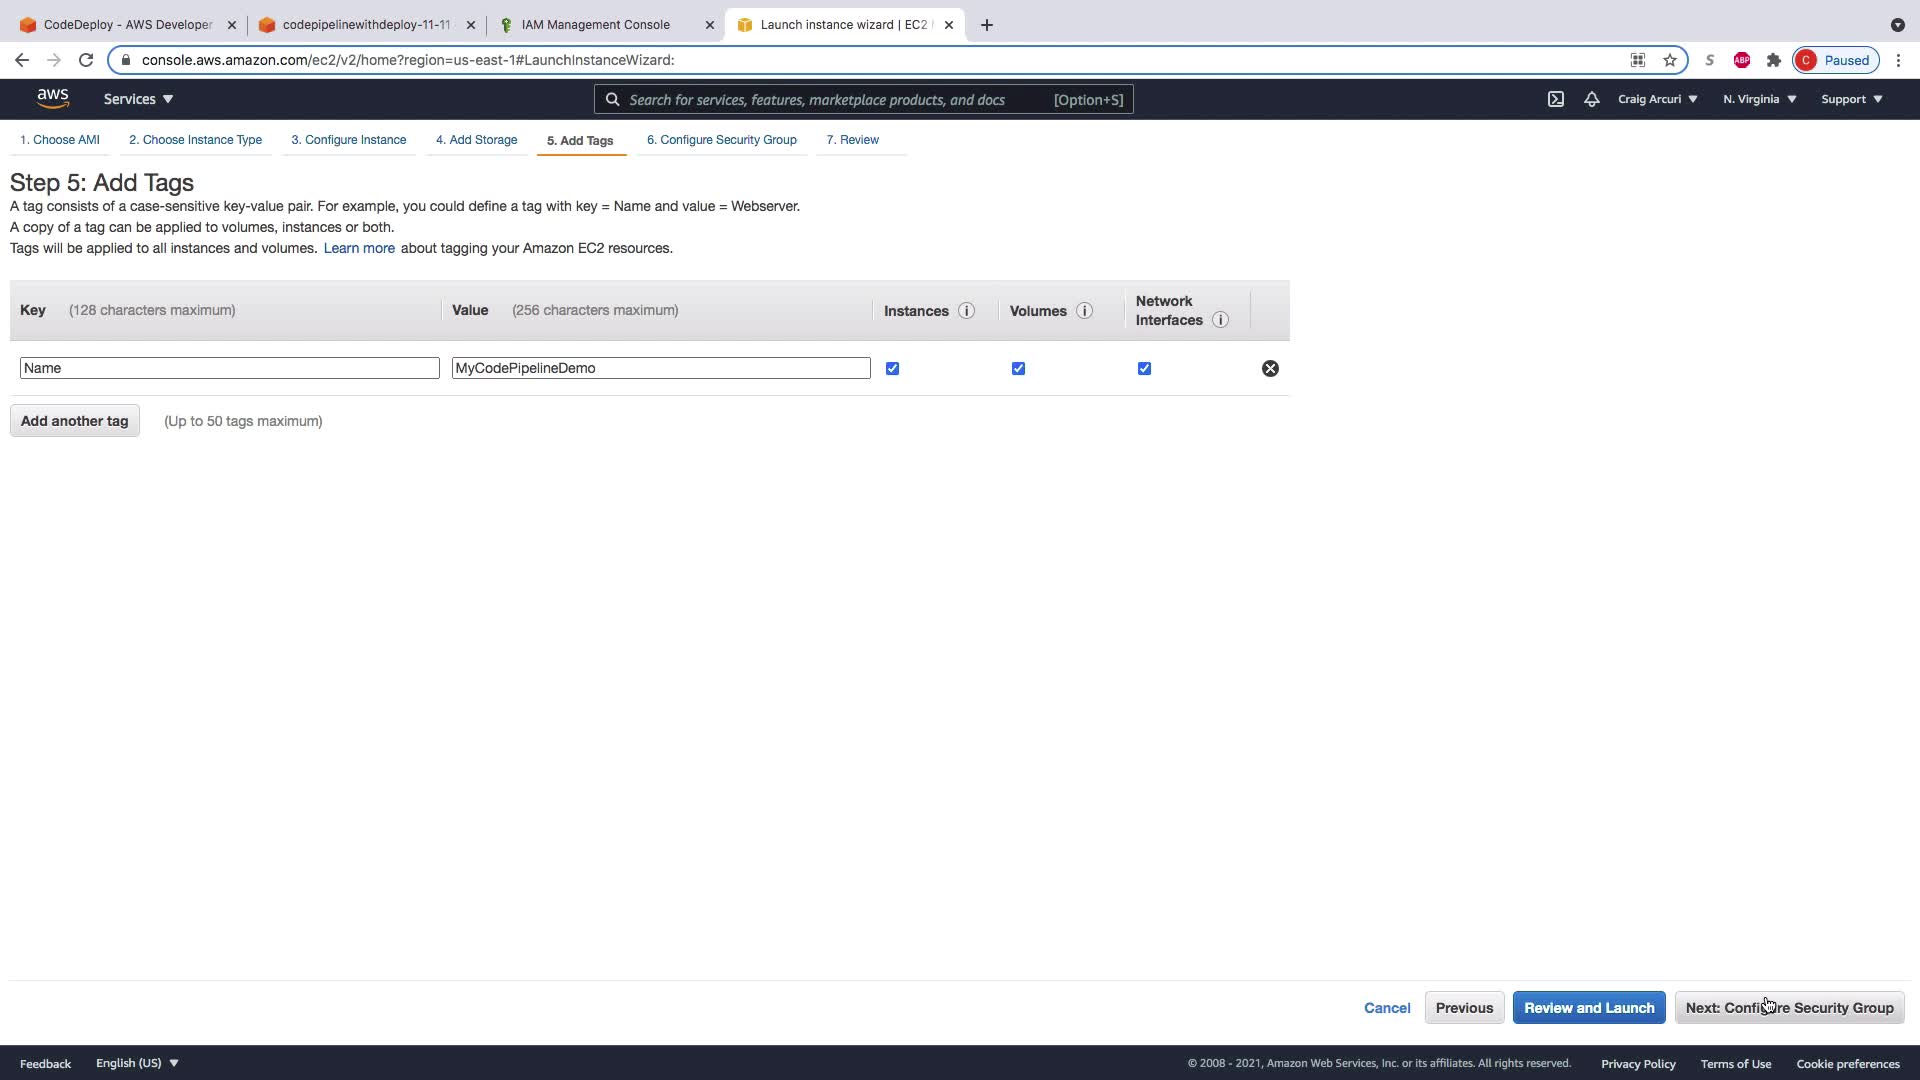Show Network Interfaces info icon

pyautogui.click(x=1220, y=320)
